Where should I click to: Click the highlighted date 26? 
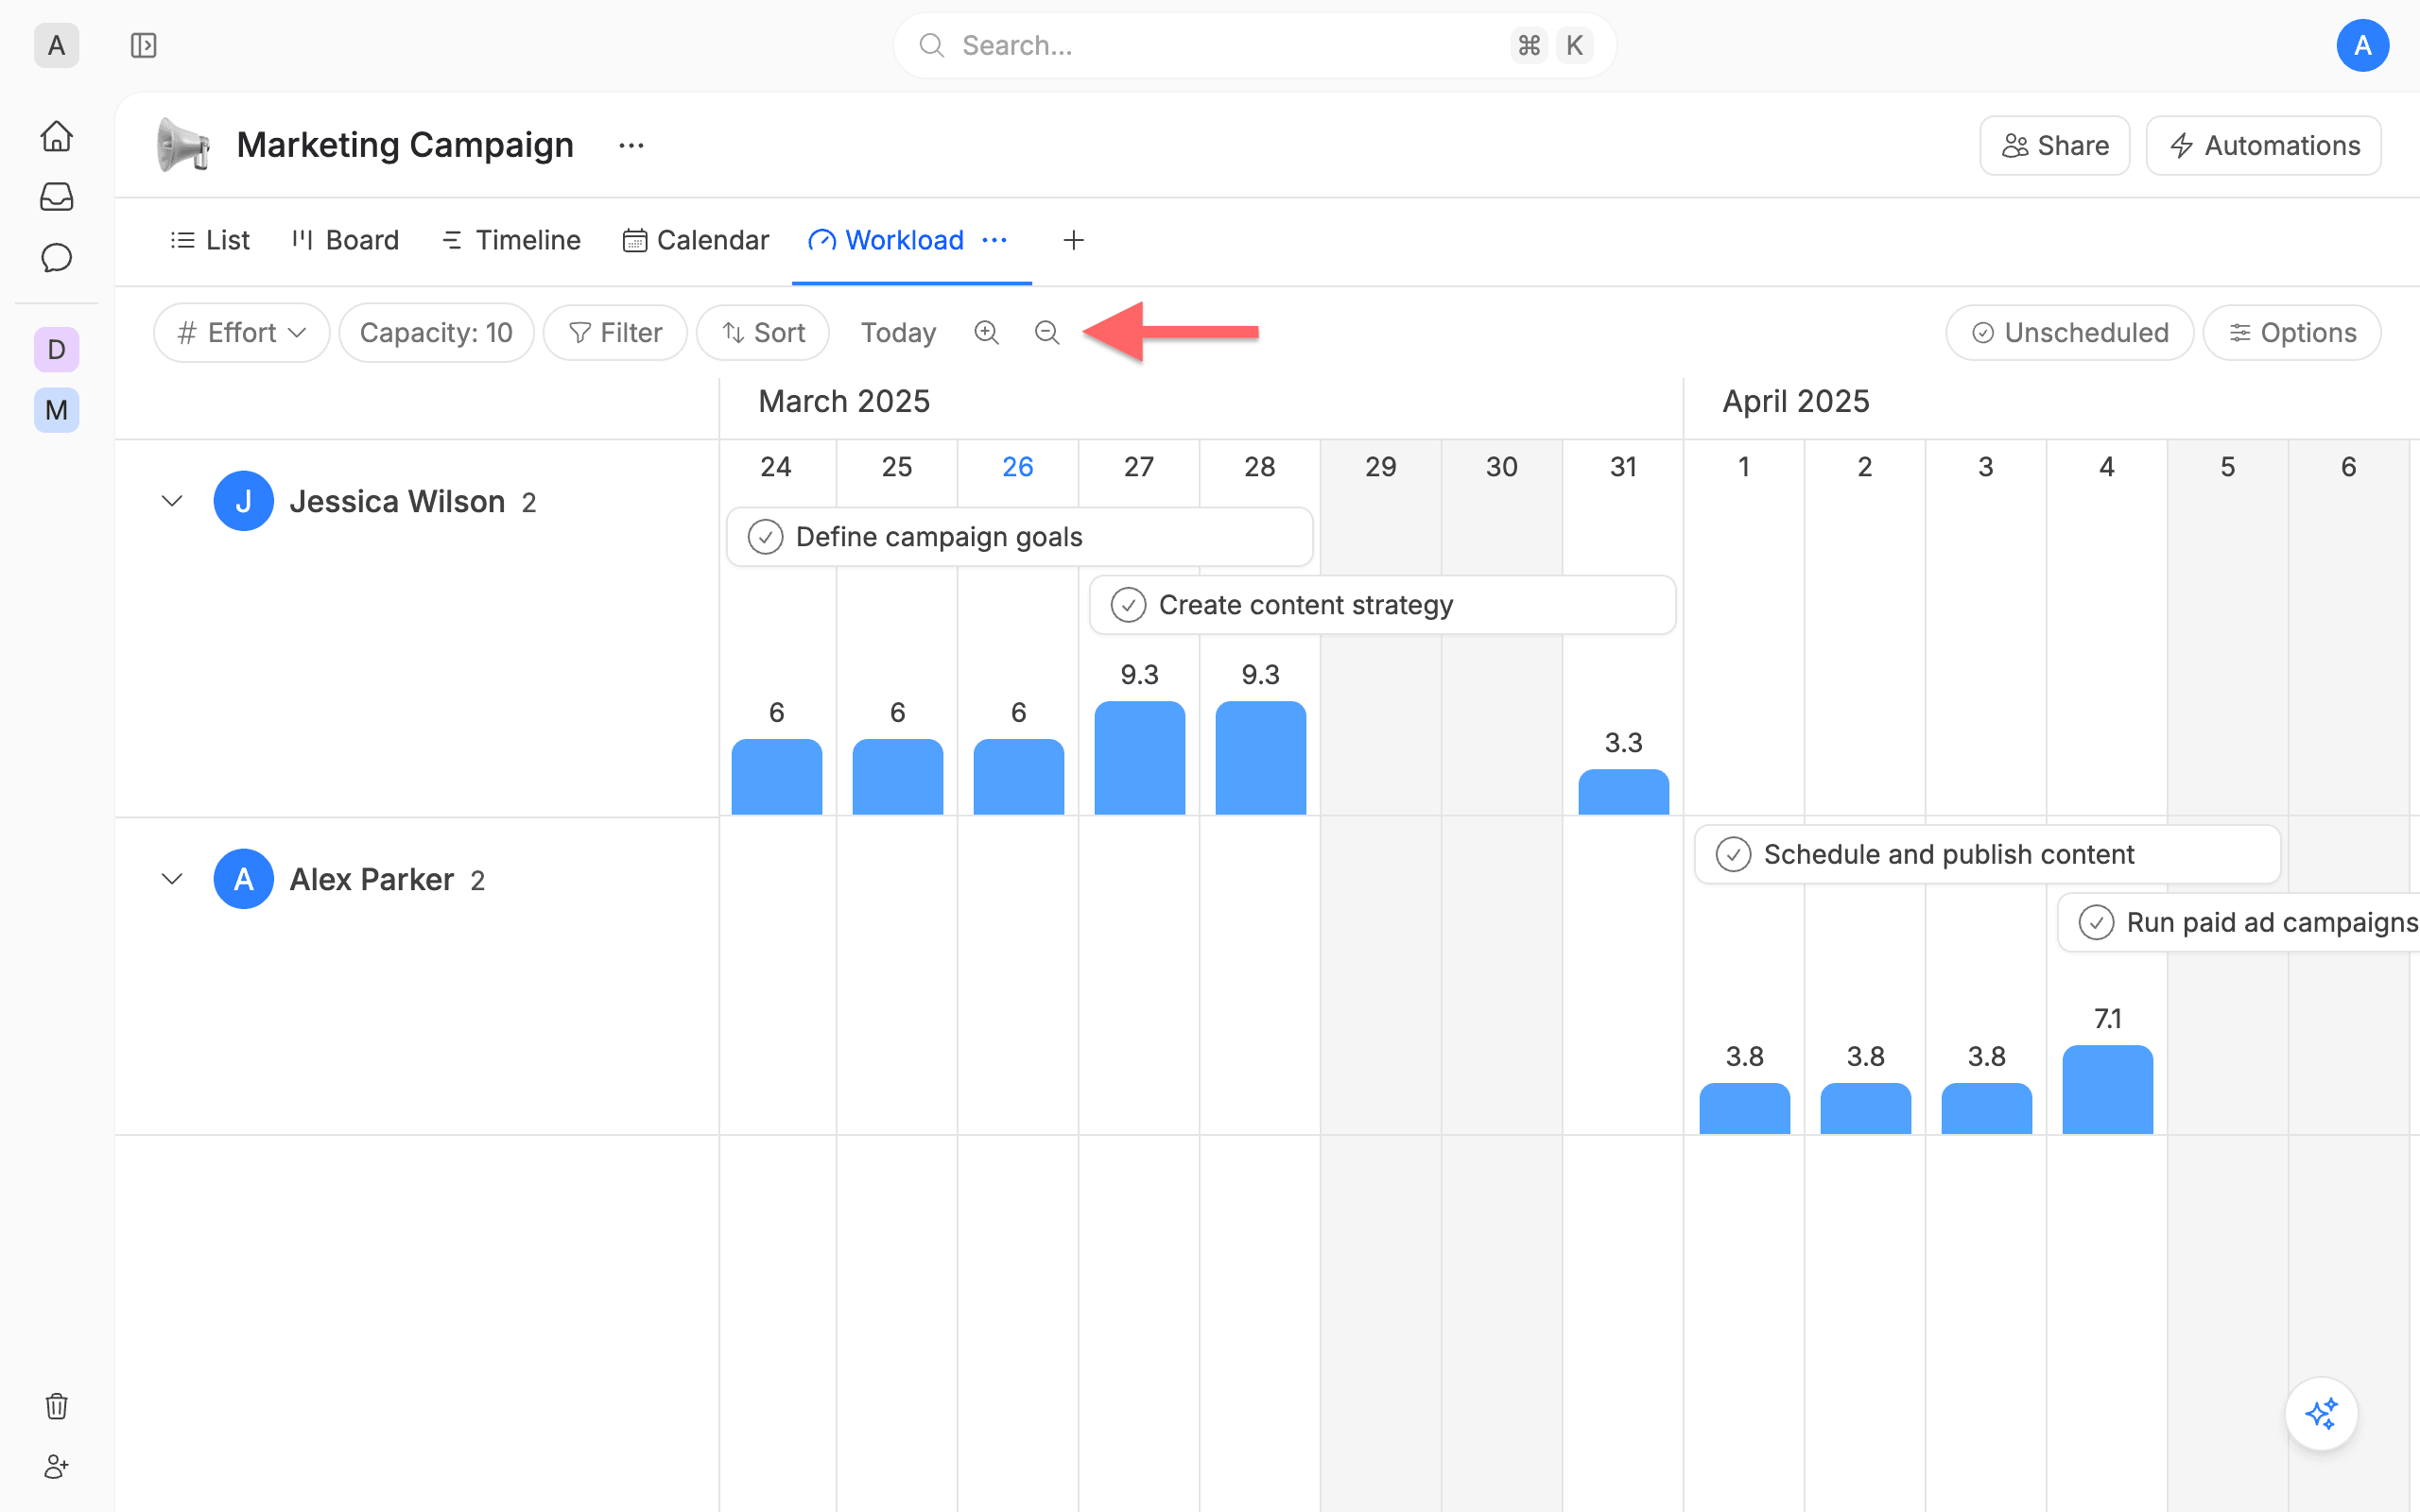[1017, 467]
